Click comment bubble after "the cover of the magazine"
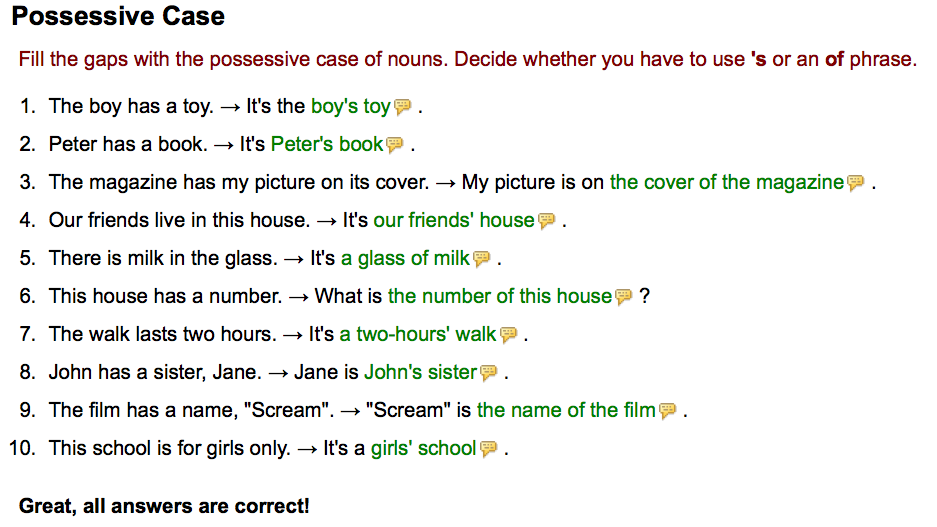Image resolution: width=937 pixels, height=527 pixels. (855, 183)
